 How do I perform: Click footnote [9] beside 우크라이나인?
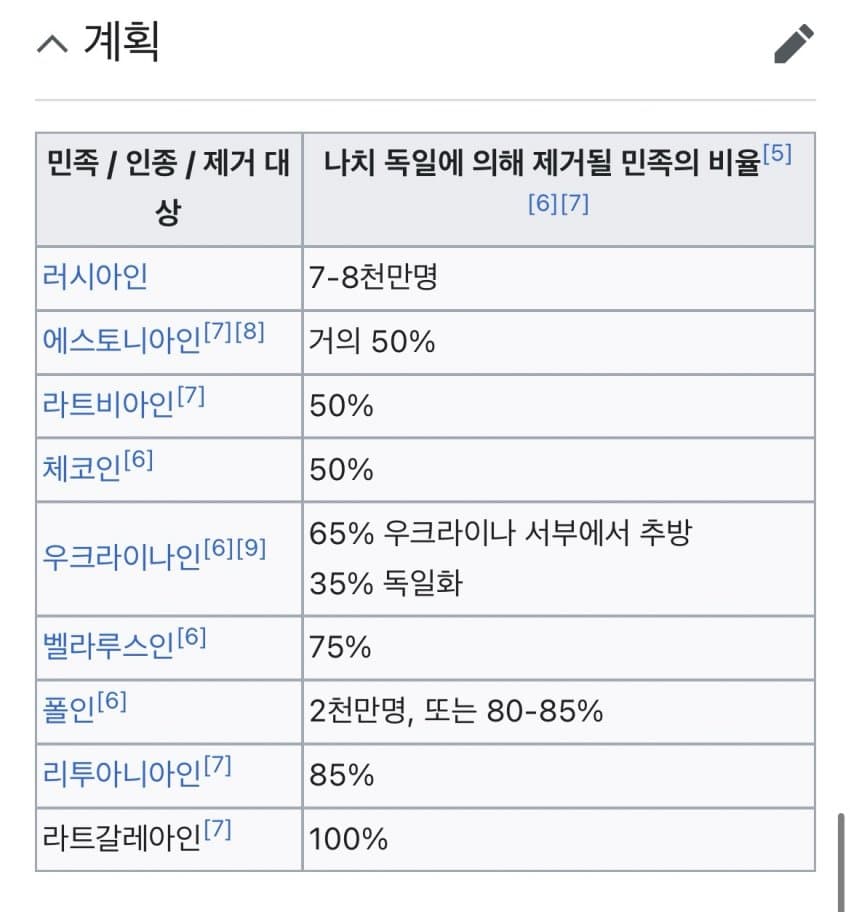point(251,548)
